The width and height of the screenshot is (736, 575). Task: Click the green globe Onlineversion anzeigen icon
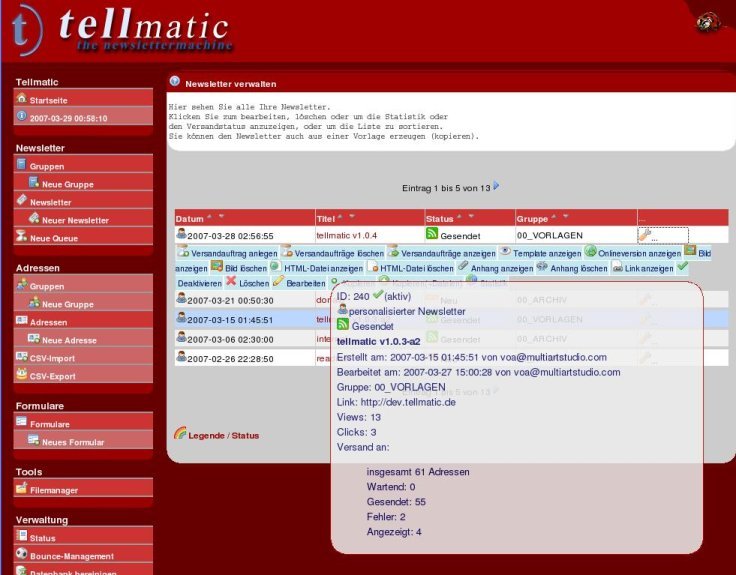(x=590, y=251)
